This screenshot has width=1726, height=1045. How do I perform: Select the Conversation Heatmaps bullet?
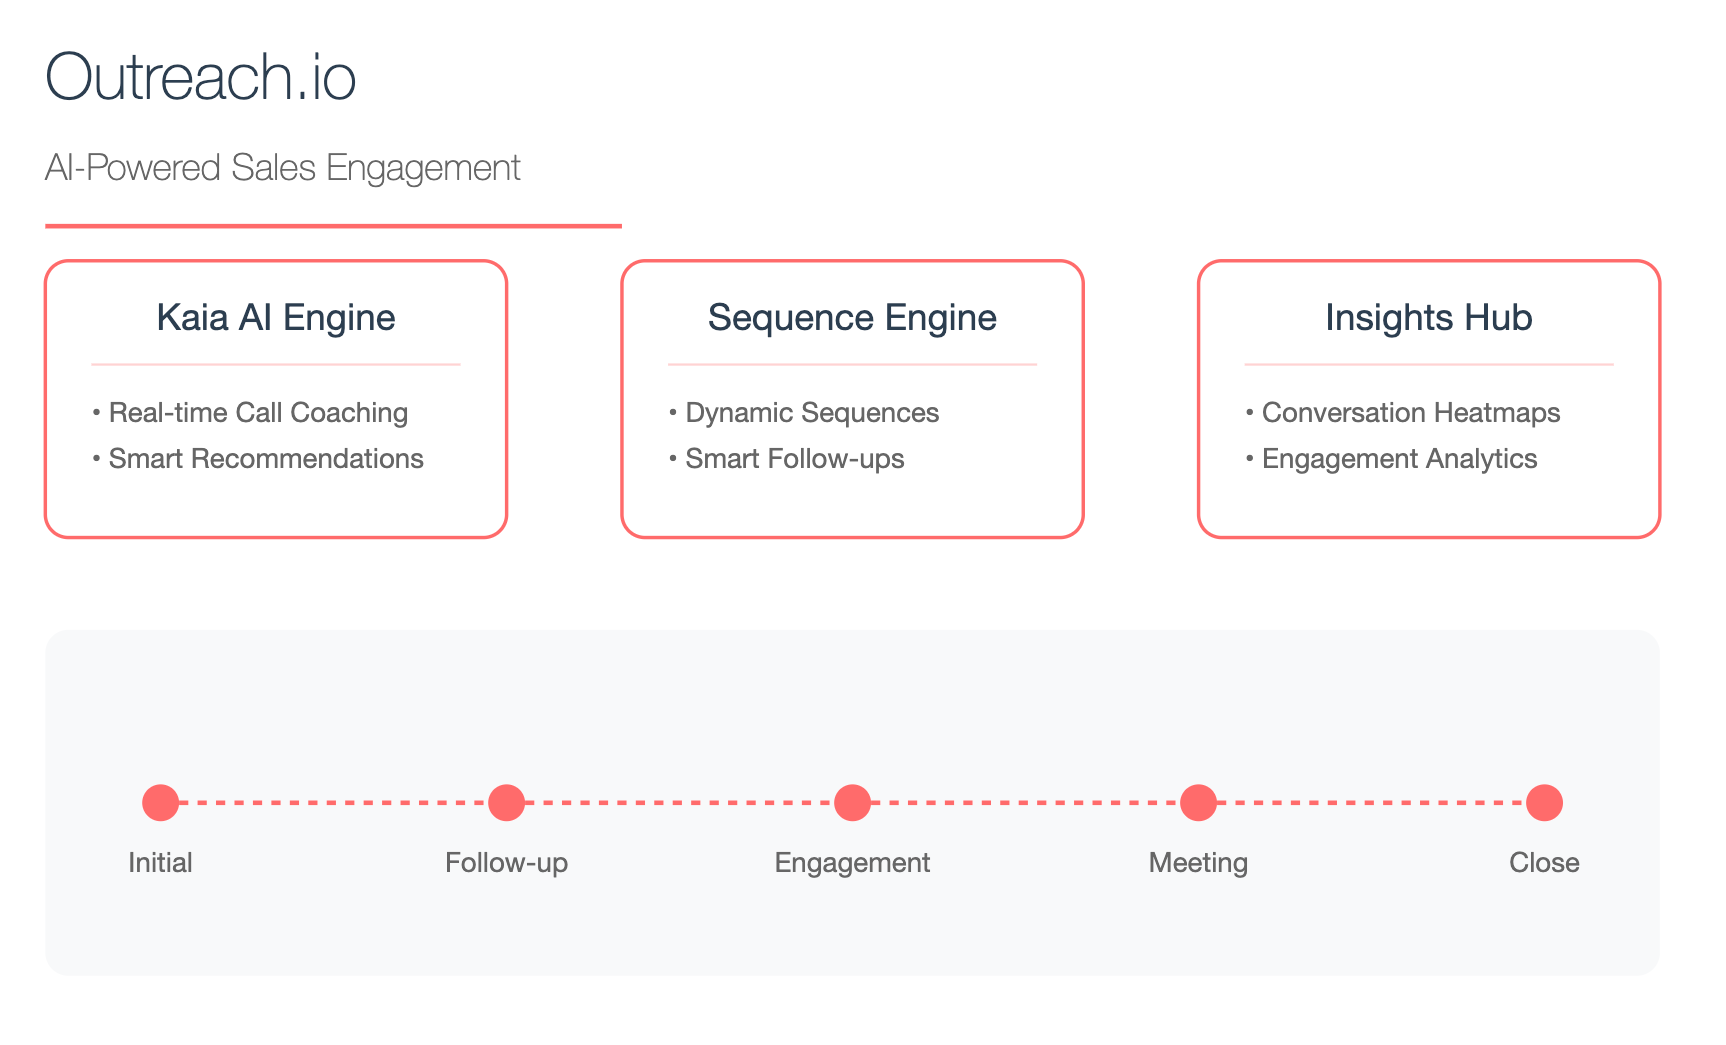tap(1402, 412)
